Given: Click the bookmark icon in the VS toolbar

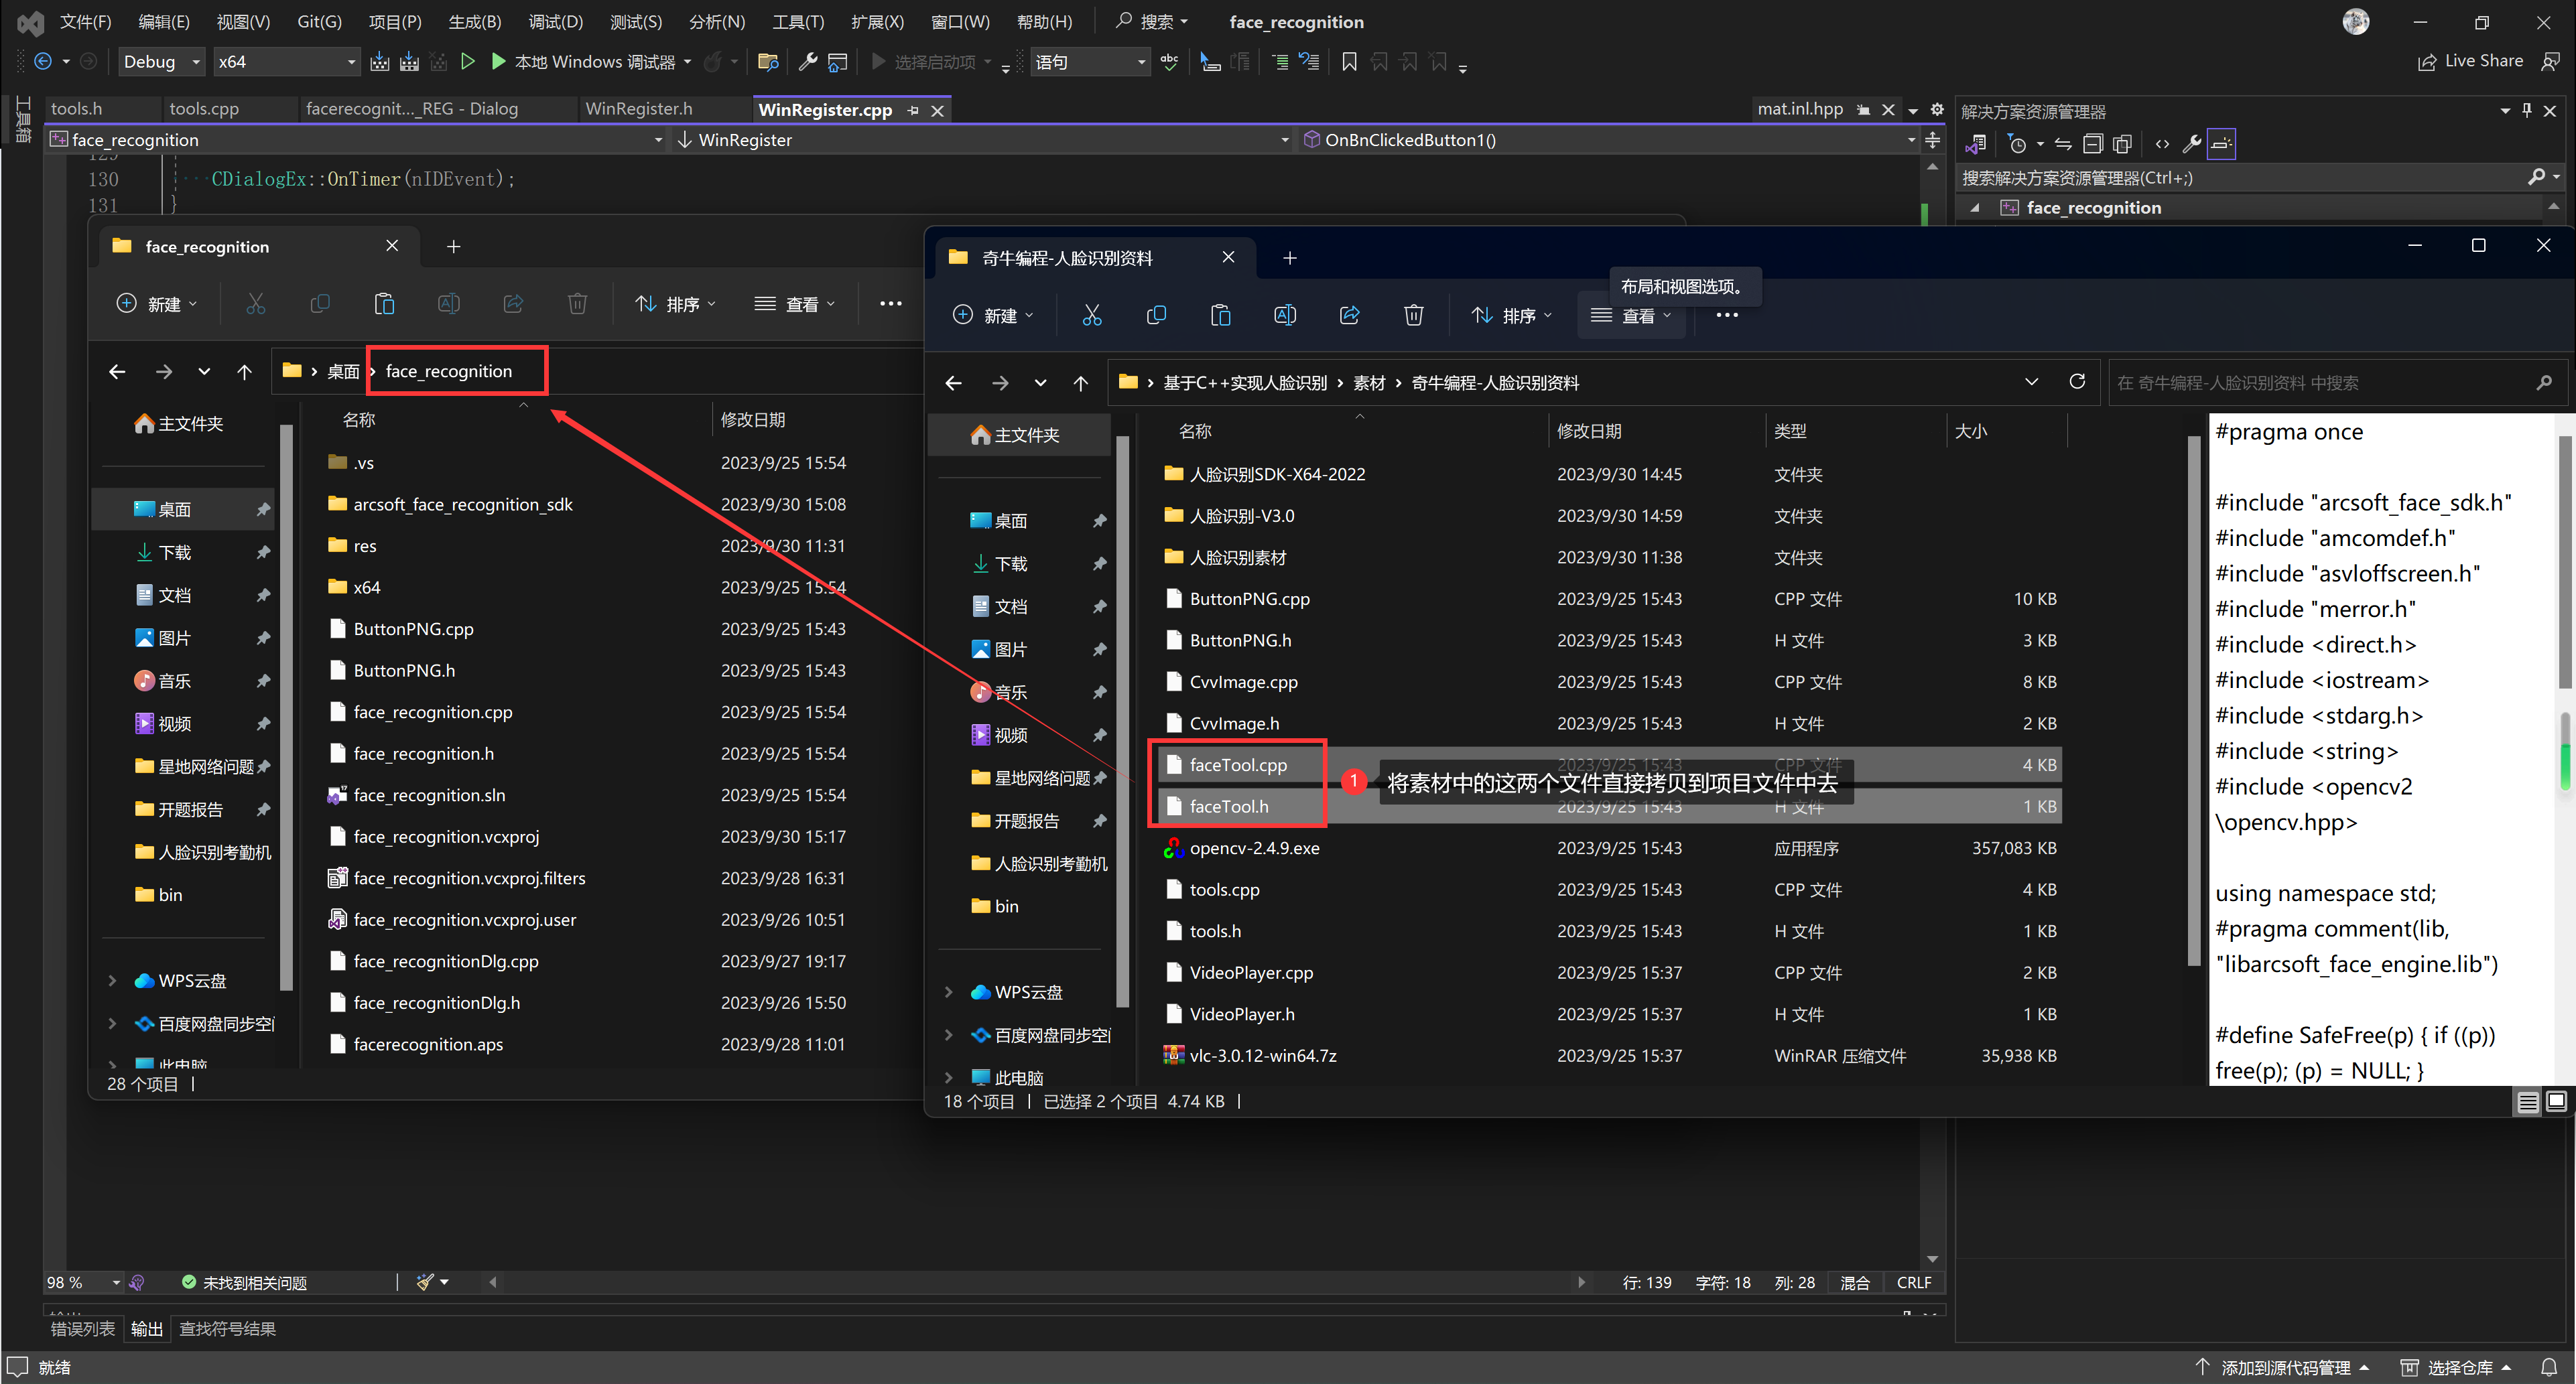Looking at the screenshot, I should [x=1349, y=62].
